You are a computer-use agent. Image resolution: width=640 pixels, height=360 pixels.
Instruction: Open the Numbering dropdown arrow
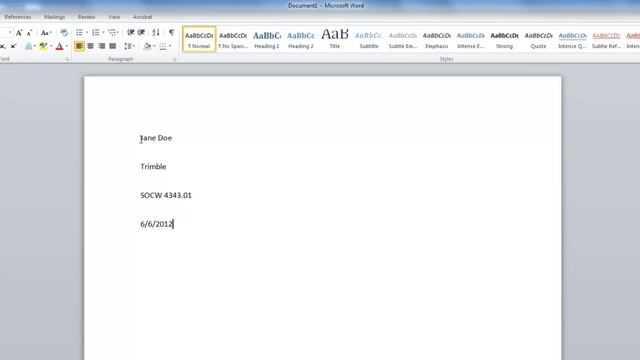pyautogui.click(x=103, y=33)
